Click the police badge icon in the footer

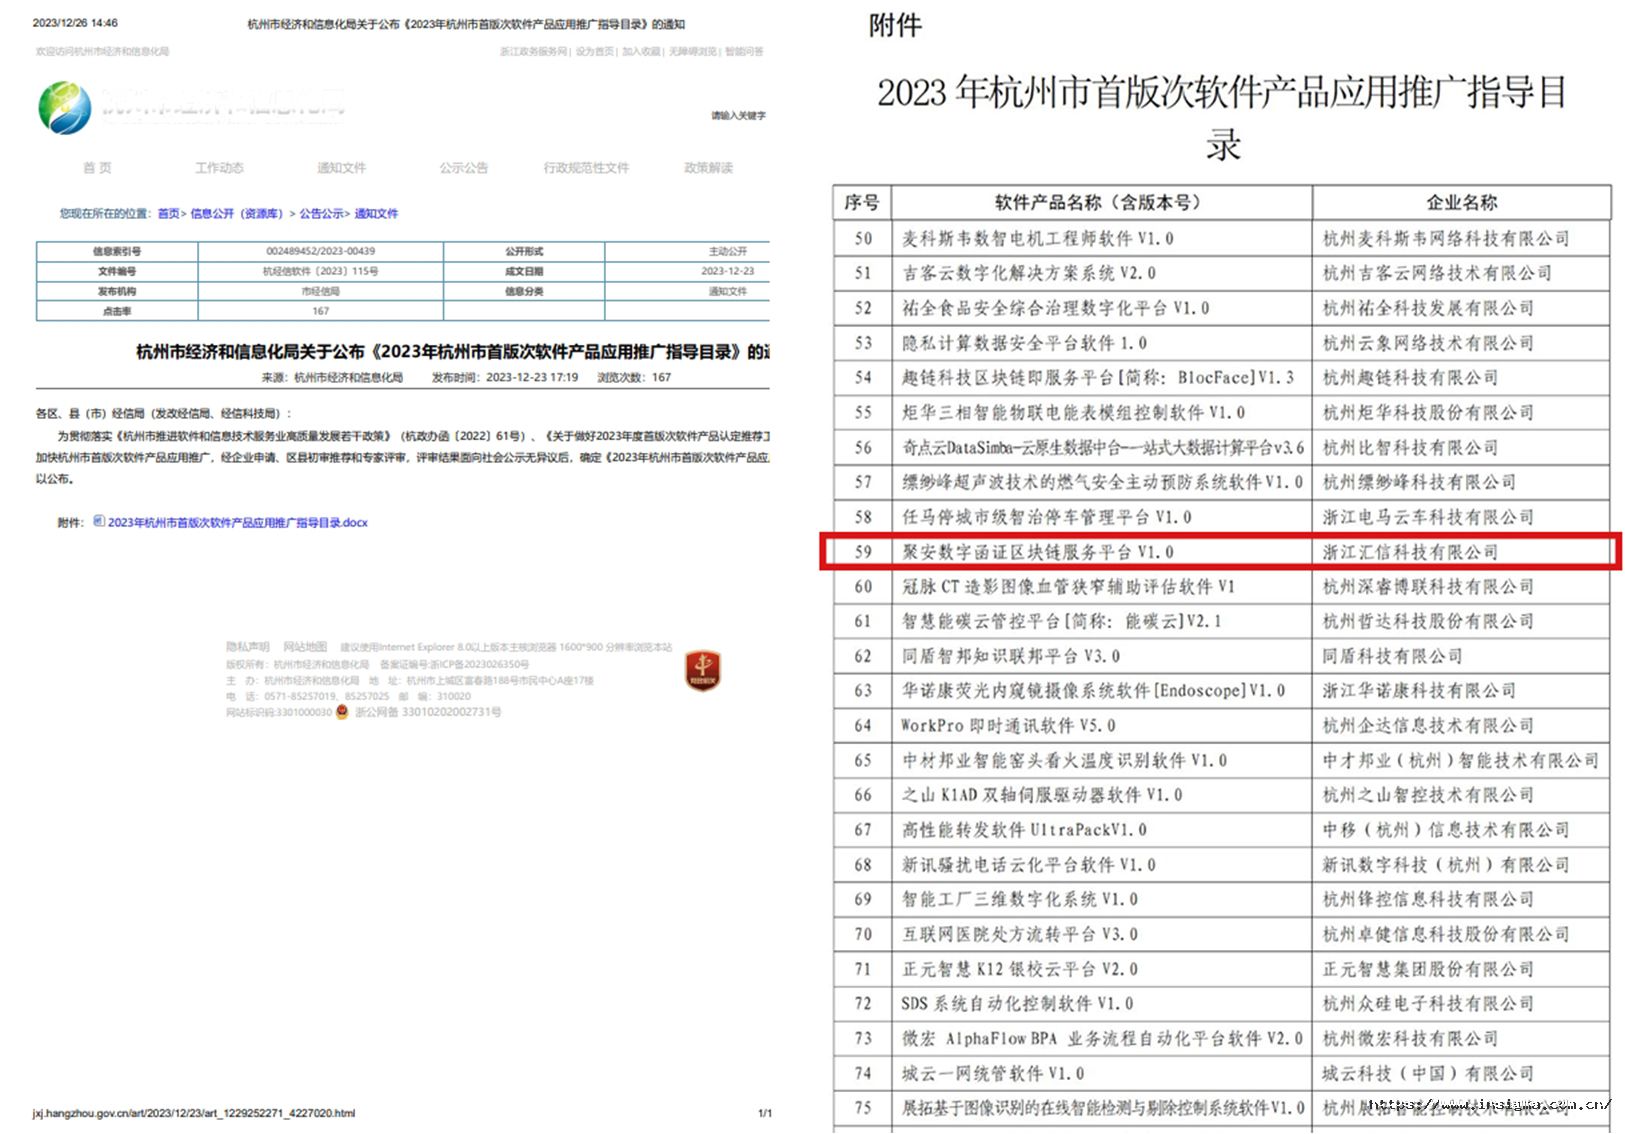coord(342,712)
